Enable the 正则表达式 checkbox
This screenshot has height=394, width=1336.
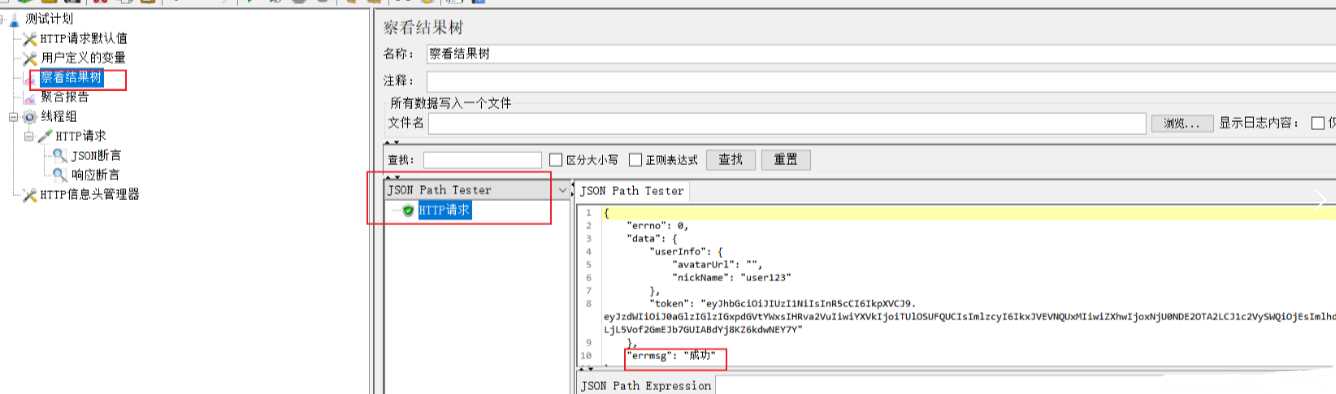coord(635,160)
